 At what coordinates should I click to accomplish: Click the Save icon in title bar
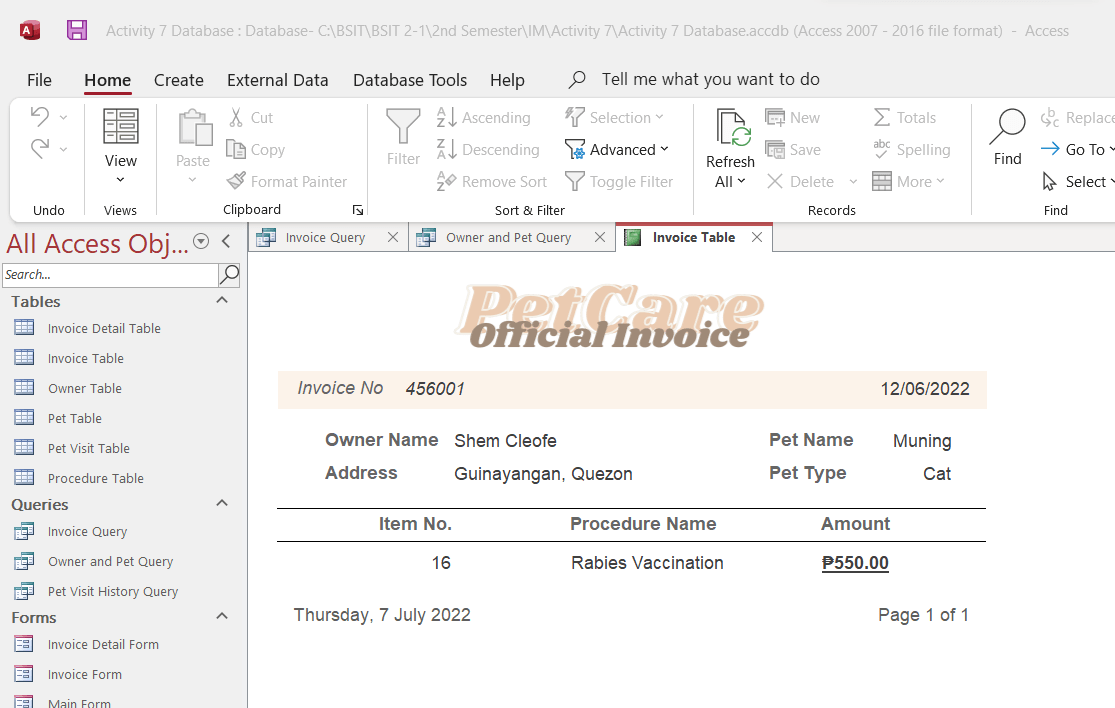click(x=77, y=30)
